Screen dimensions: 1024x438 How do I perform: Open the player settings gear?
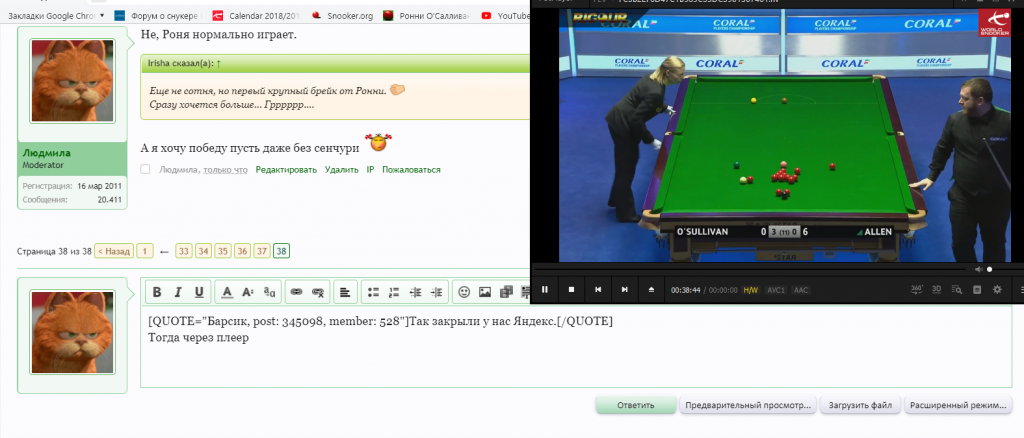[x=997, y=289]
